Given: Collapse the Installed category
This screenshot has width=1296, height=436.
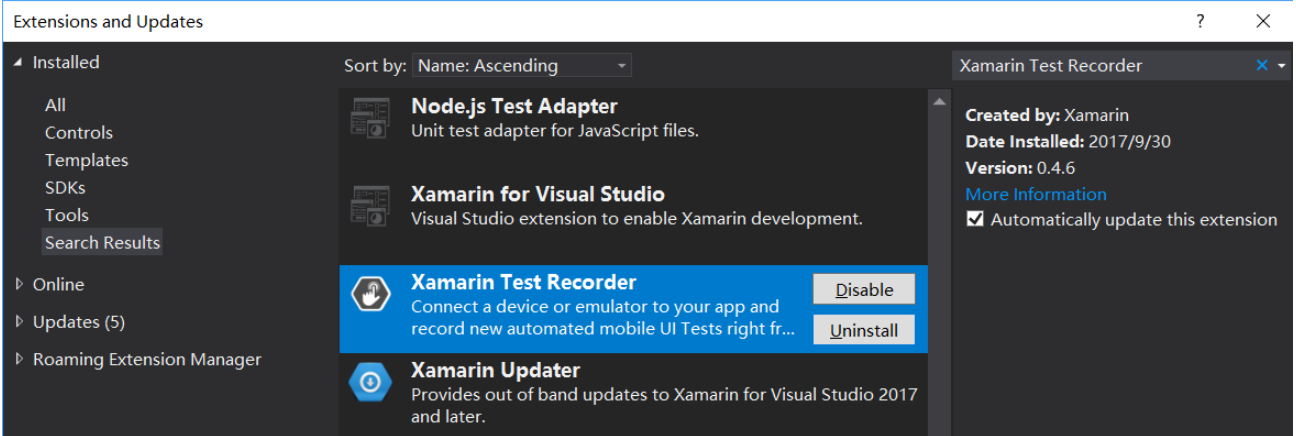Looking at the screenshot, I should click(x=19, y=63).
